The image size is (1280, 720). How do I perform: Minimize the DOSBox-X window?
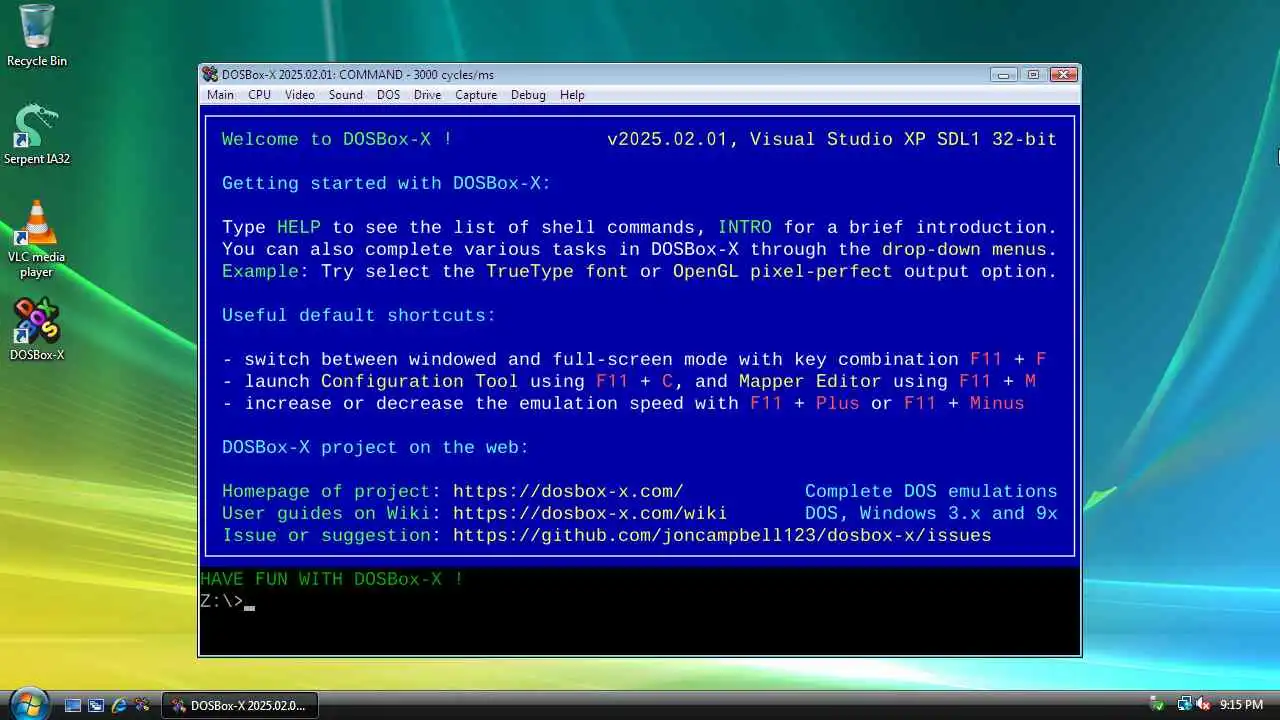click(x=1004, y=74)
